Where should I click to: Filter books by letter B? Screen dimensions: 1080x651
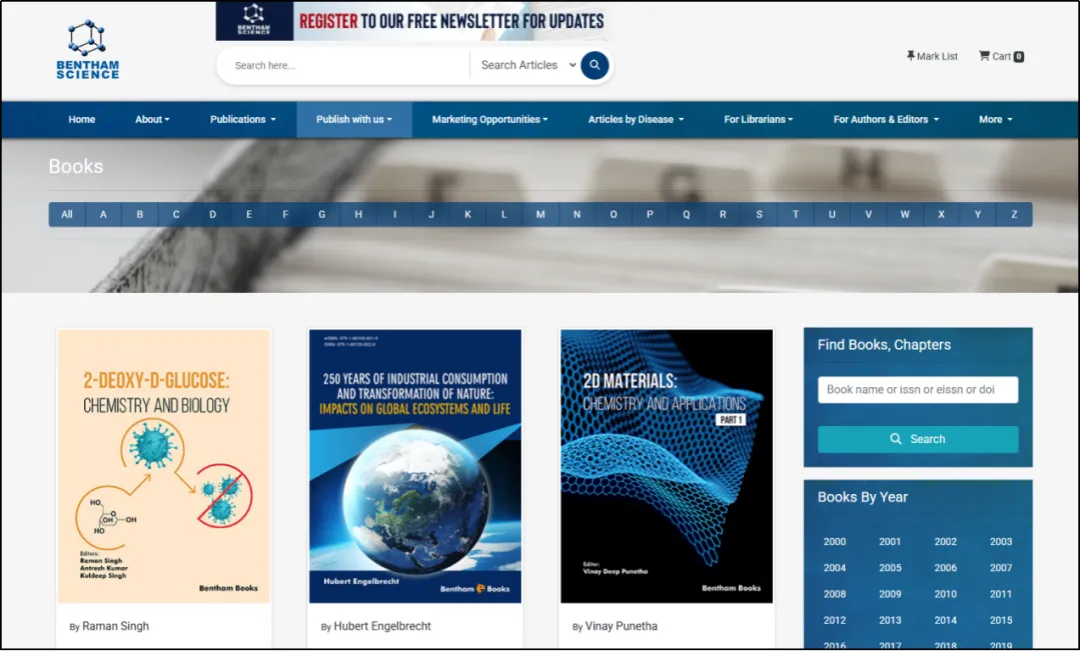[x=140, y=214]
